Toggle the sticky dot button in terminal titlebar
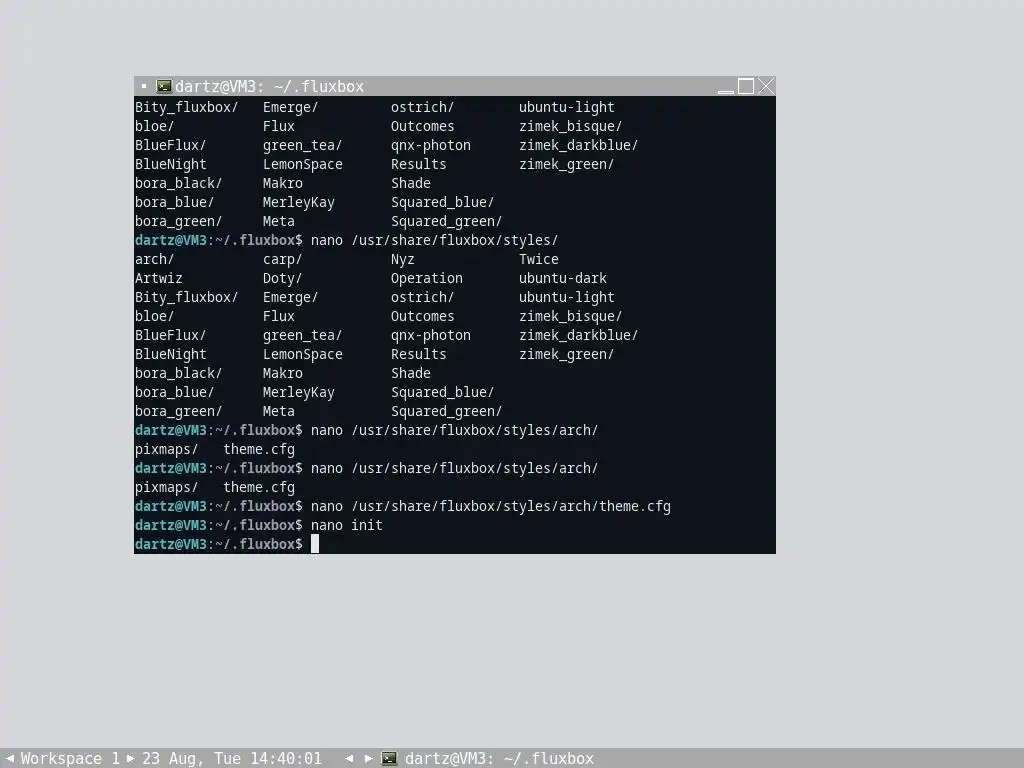 click(144, 86)
